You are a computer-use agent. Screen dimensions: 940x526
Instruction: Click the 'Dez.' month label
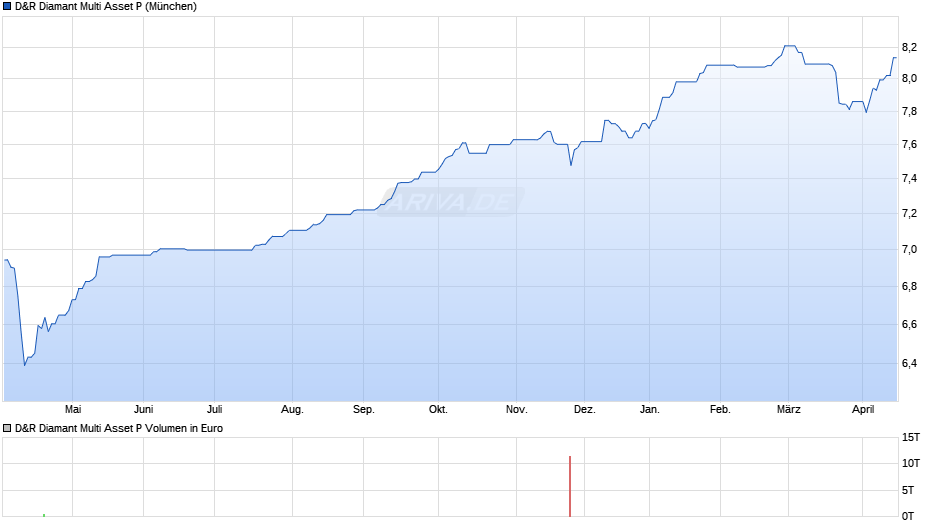pos(585,409)
